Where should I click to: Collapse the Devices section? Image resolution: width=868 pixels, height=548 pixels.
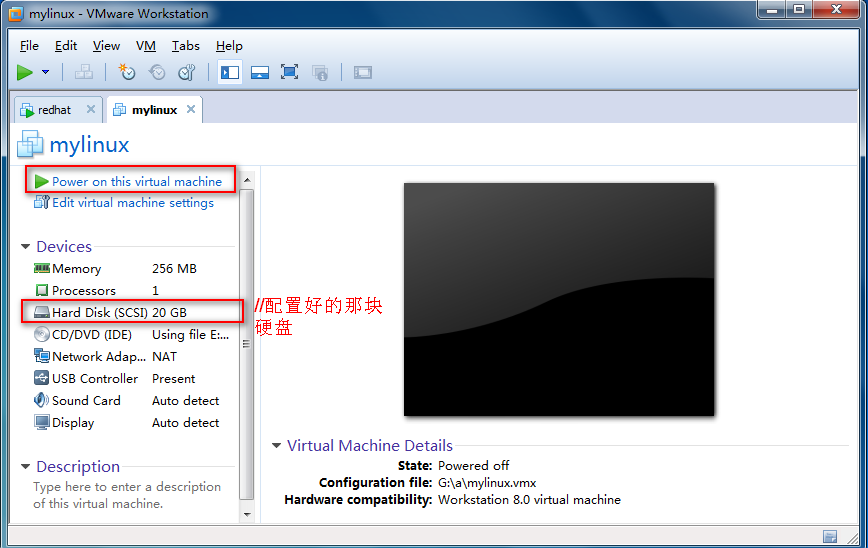pos(25,246)
